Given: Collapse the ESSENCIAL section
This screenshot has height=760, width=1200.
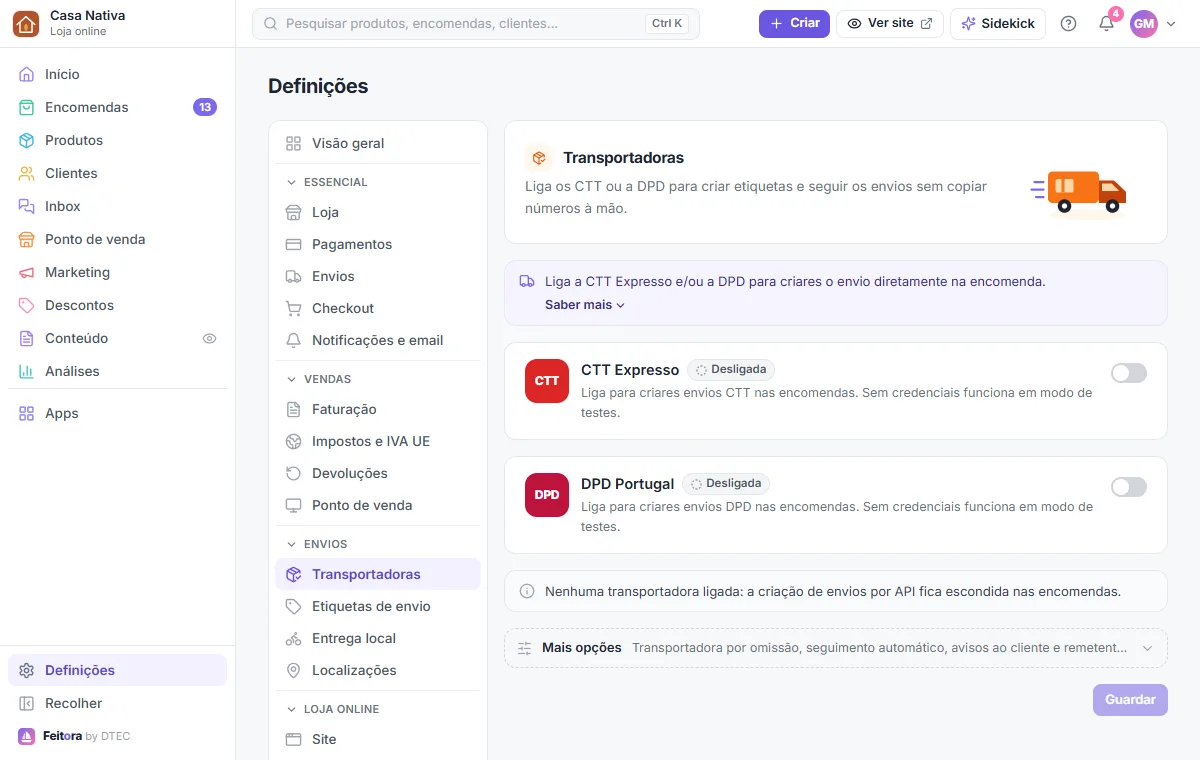Looking at the screenshot, I should click(x=327, y=182).
